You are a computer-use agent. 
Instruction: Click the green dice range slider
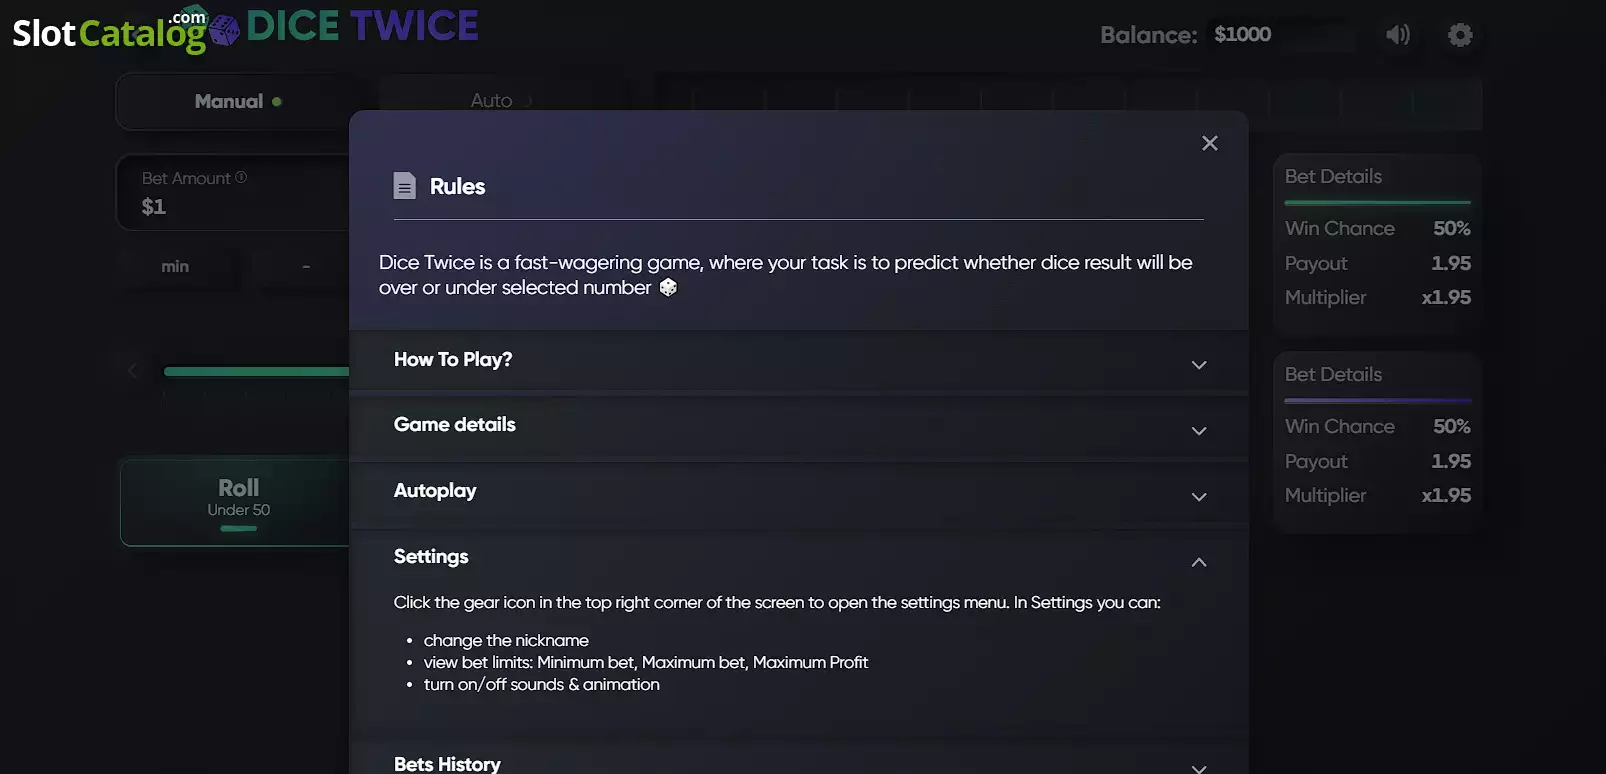(x=257, y=371)
